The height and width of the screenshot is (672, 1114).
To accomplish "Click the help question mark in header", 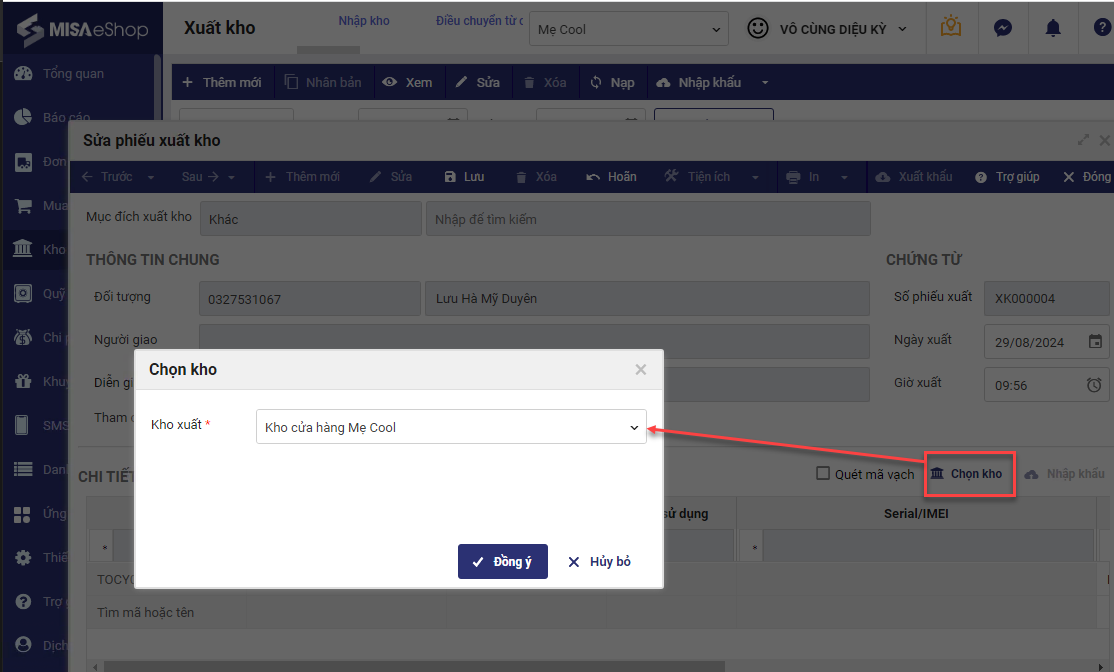I will click(1102, 28).
